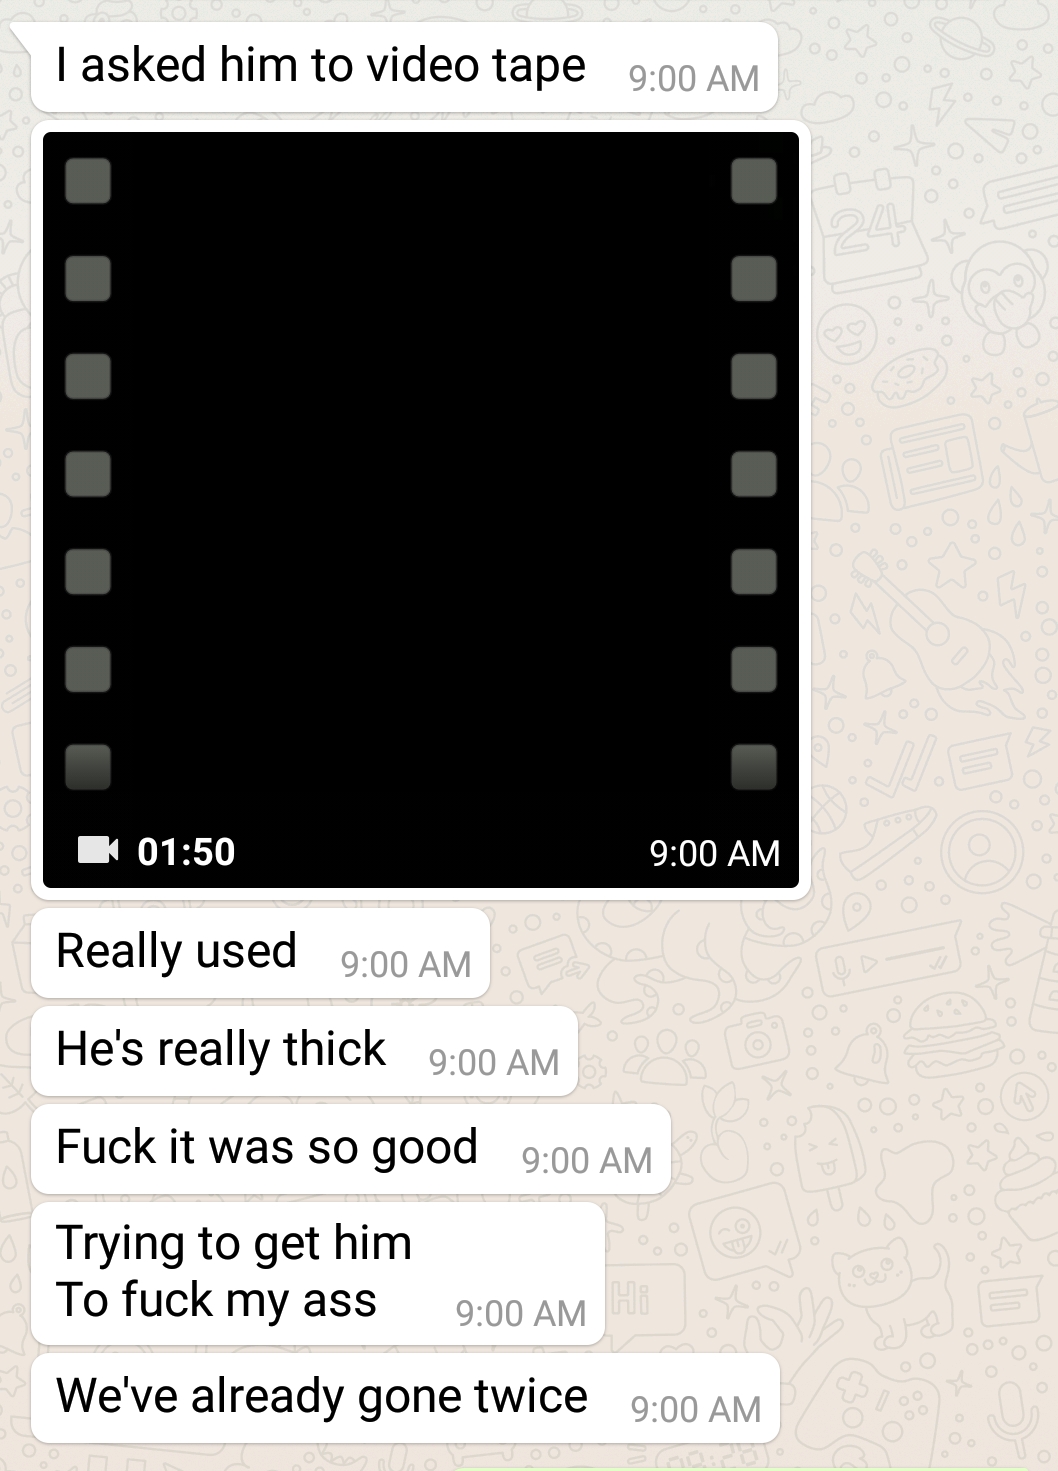This screenshot has height=1471, width=1058.
Task: Click the top-right film strip perforation
Action: (754, 181)
